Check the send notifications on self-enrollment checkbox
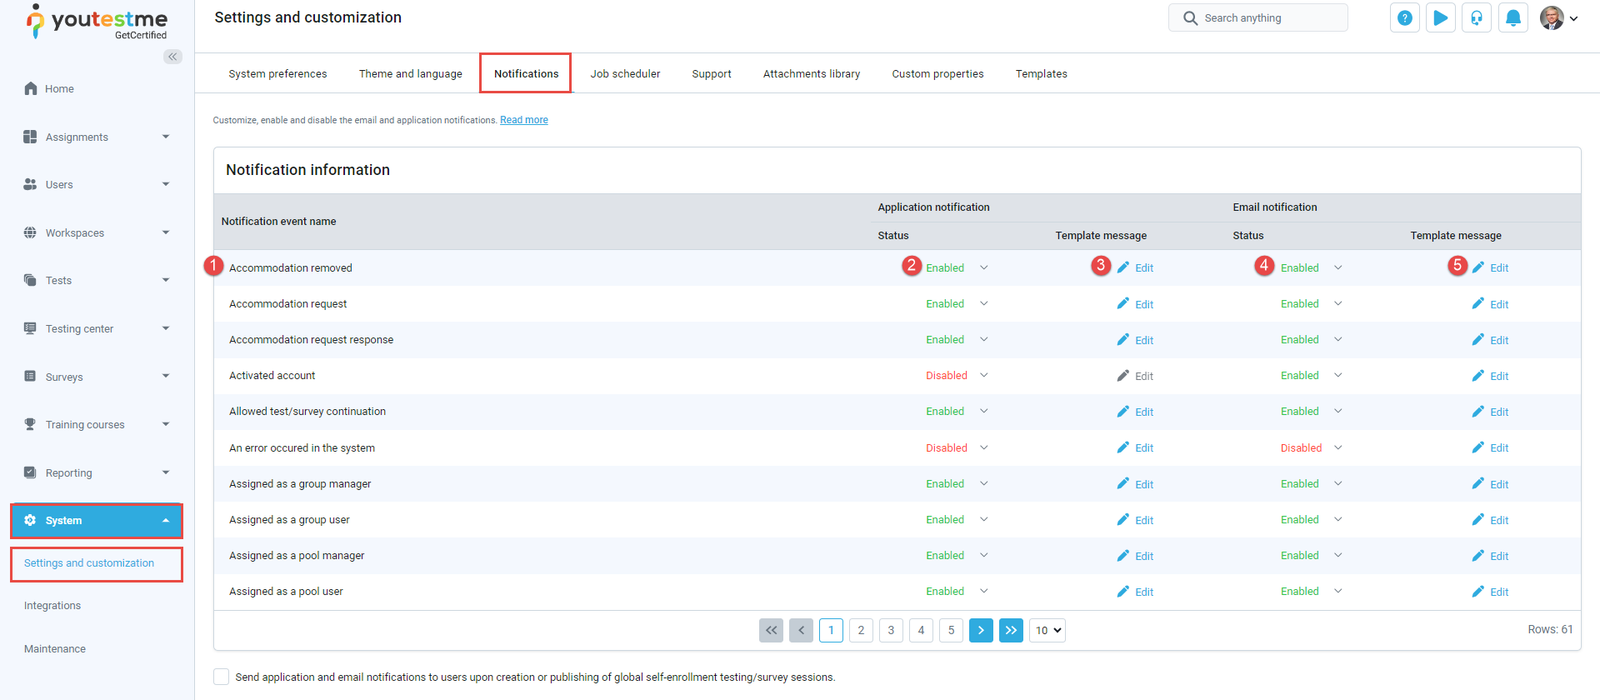The height and width of the screenshot is (700, 1600). (x=221, y=677)
